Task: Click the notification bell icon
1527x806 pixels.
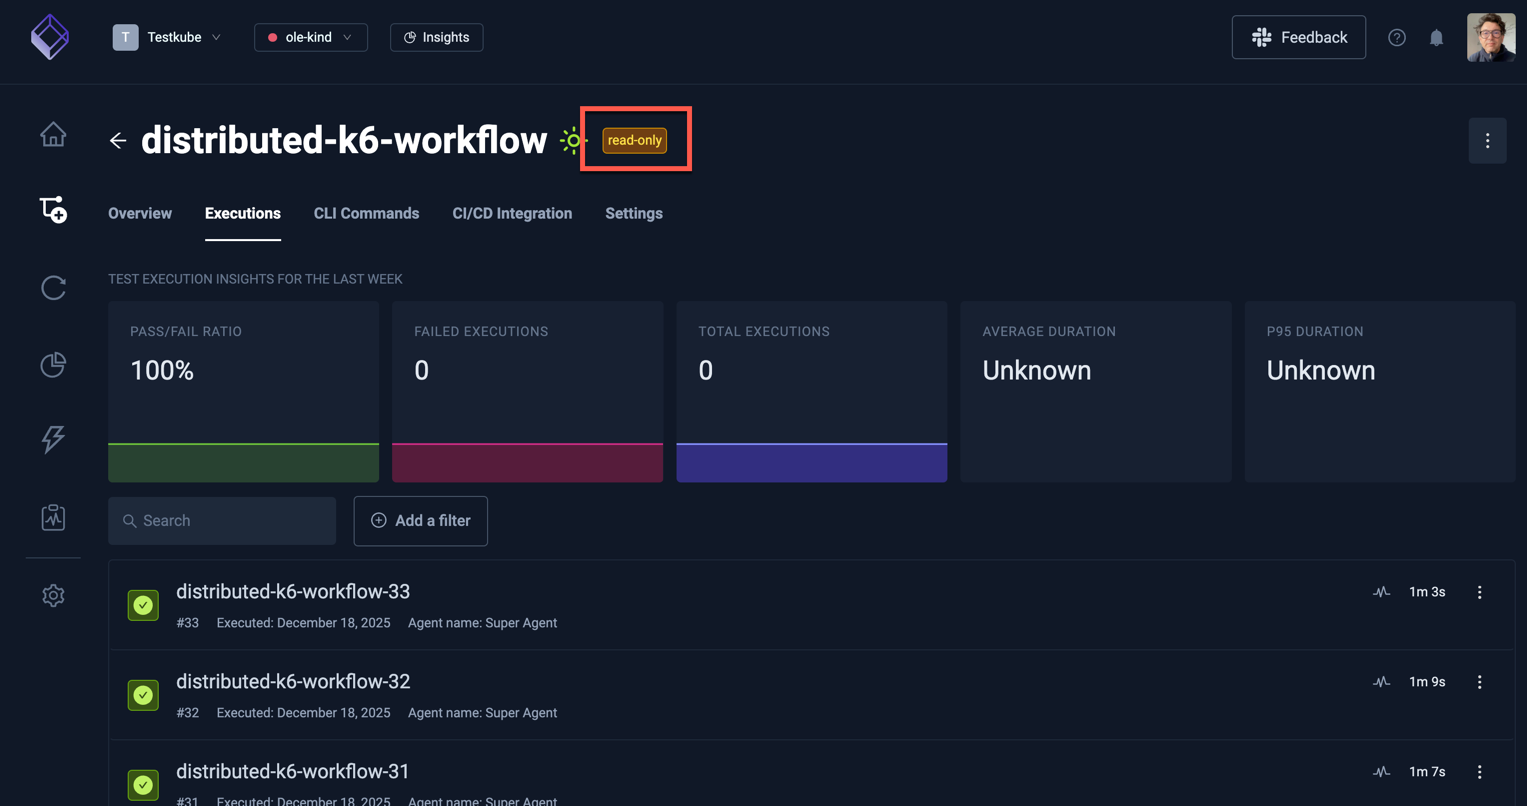Action: pos(1436,37)
